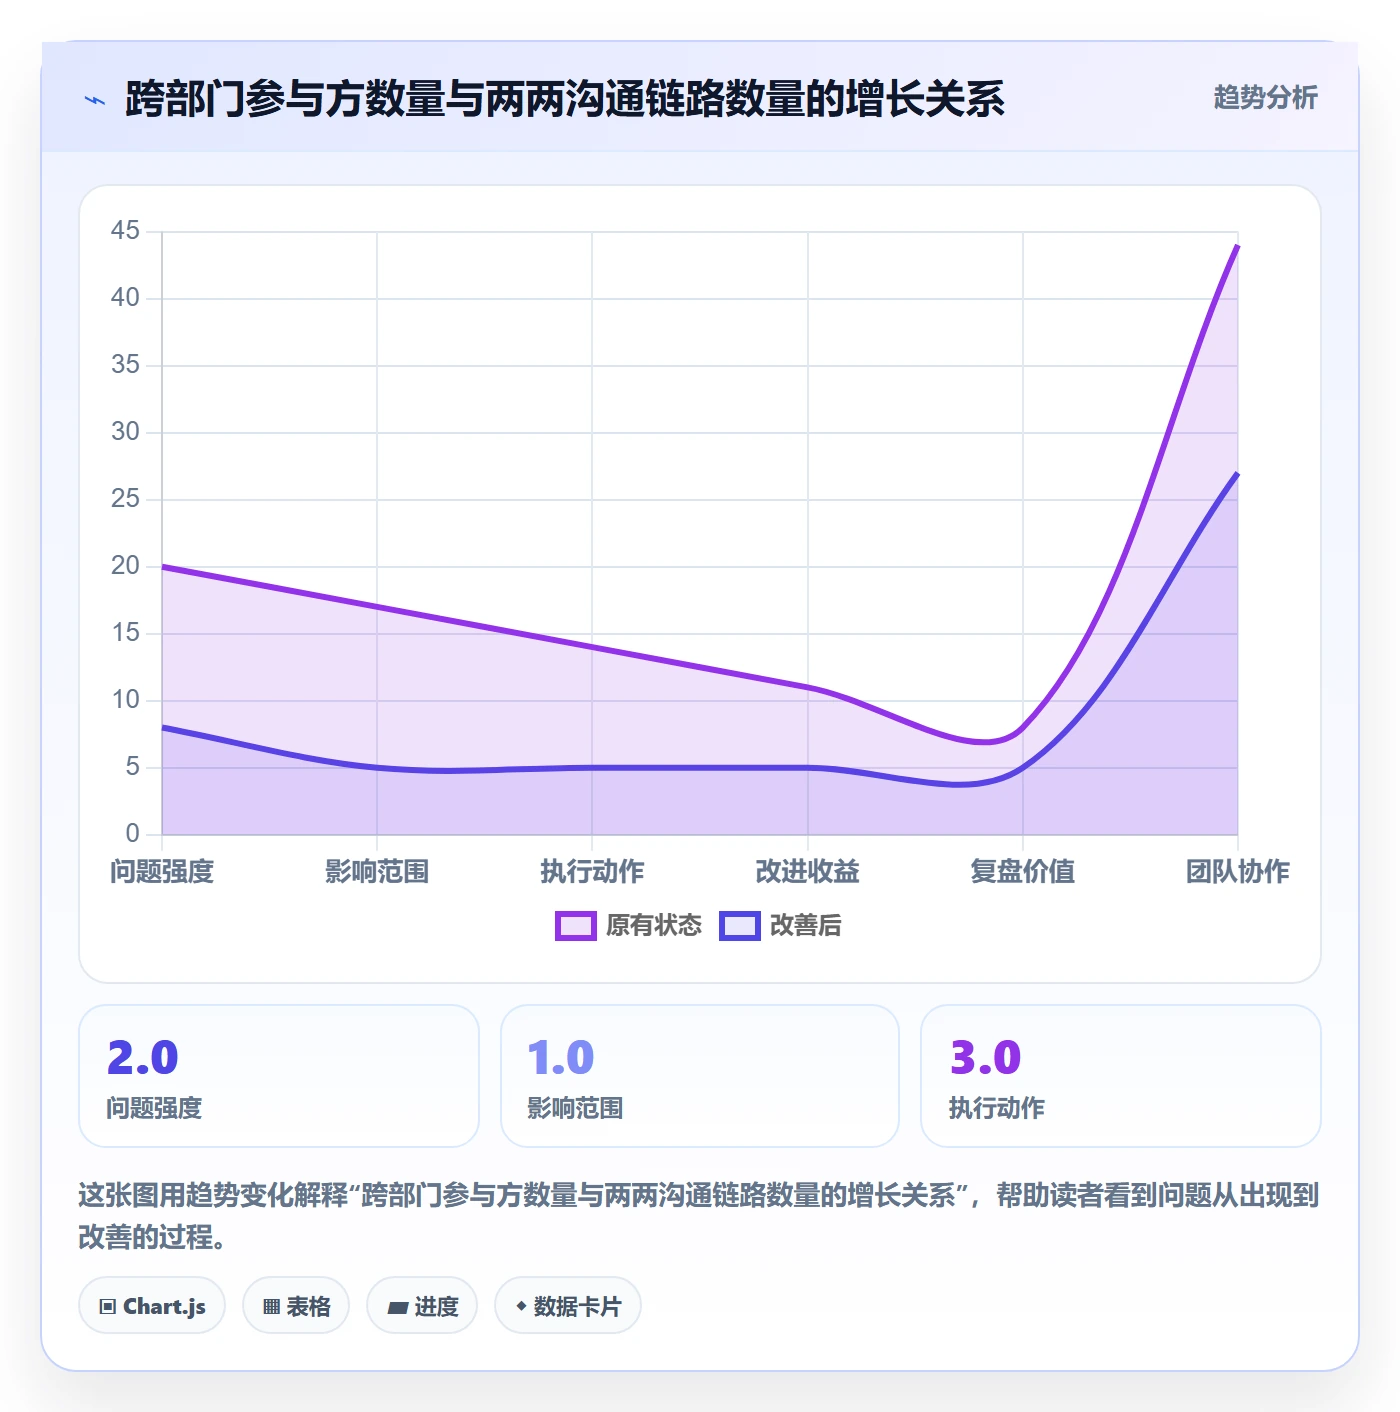Click the chart title 跨部门参与方数量 heading
The height and width of the screenshot is (1412, 1400).
pos(564,99)
